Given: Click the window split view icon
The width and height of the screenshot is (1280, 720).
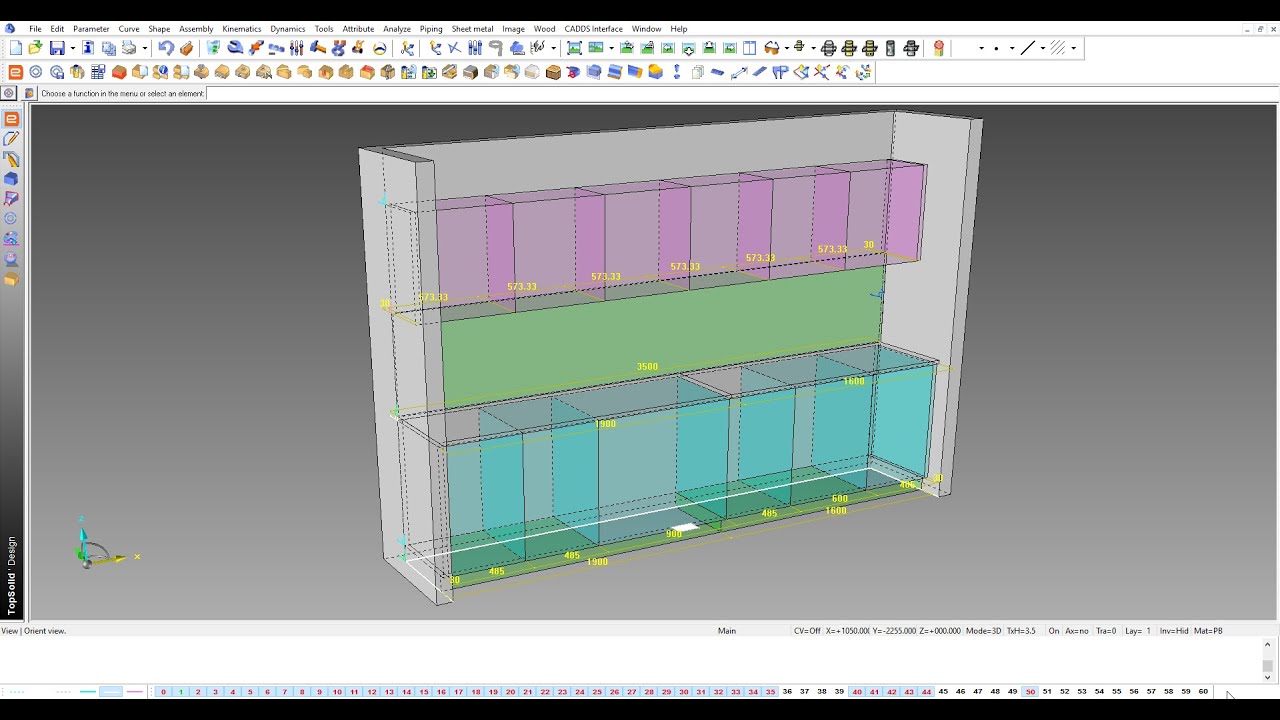Looking at the screenshot, I should click(x=749, y=47).
